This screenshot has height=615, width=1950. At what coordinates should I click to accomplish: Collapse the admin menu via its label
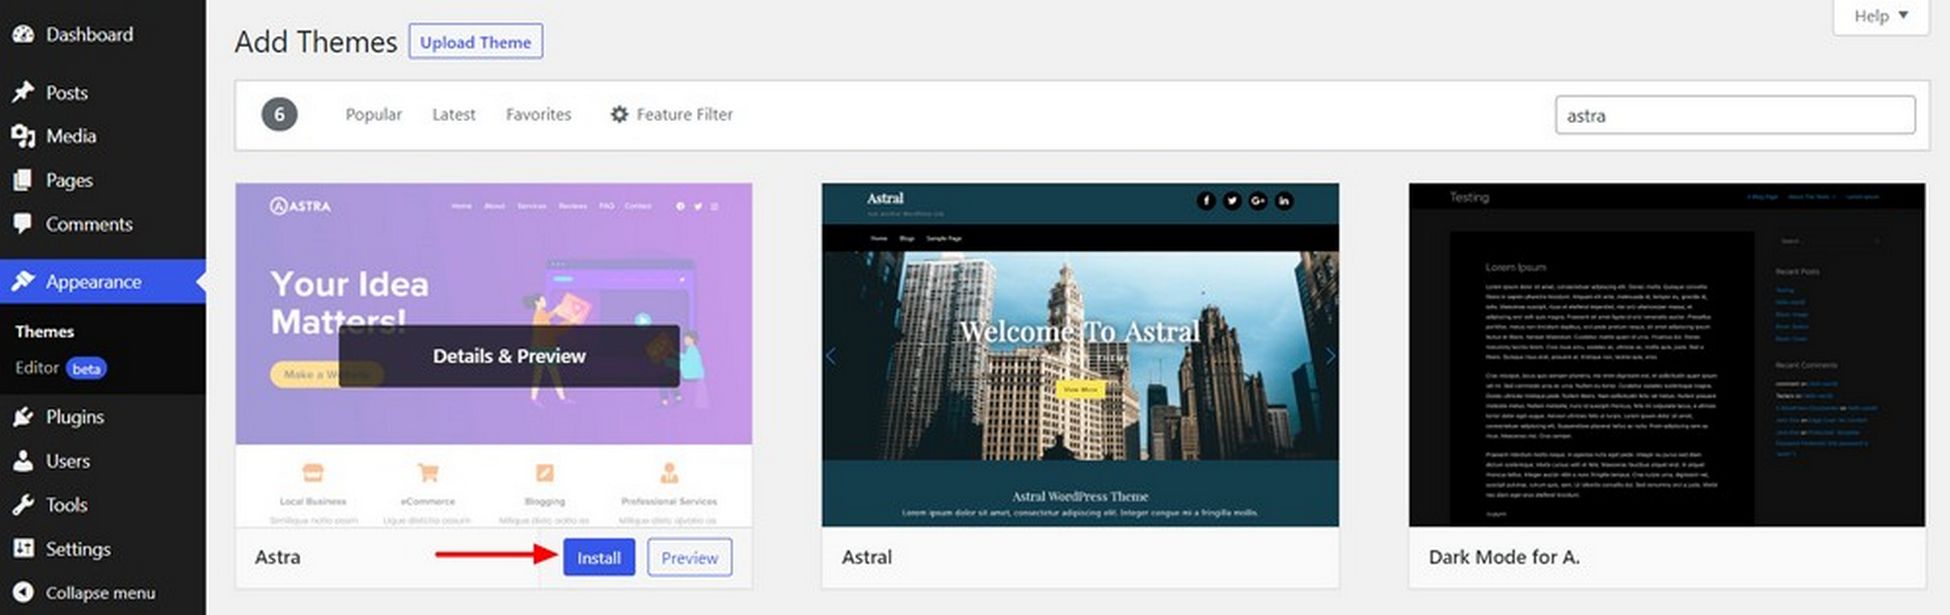pos(100,592)
